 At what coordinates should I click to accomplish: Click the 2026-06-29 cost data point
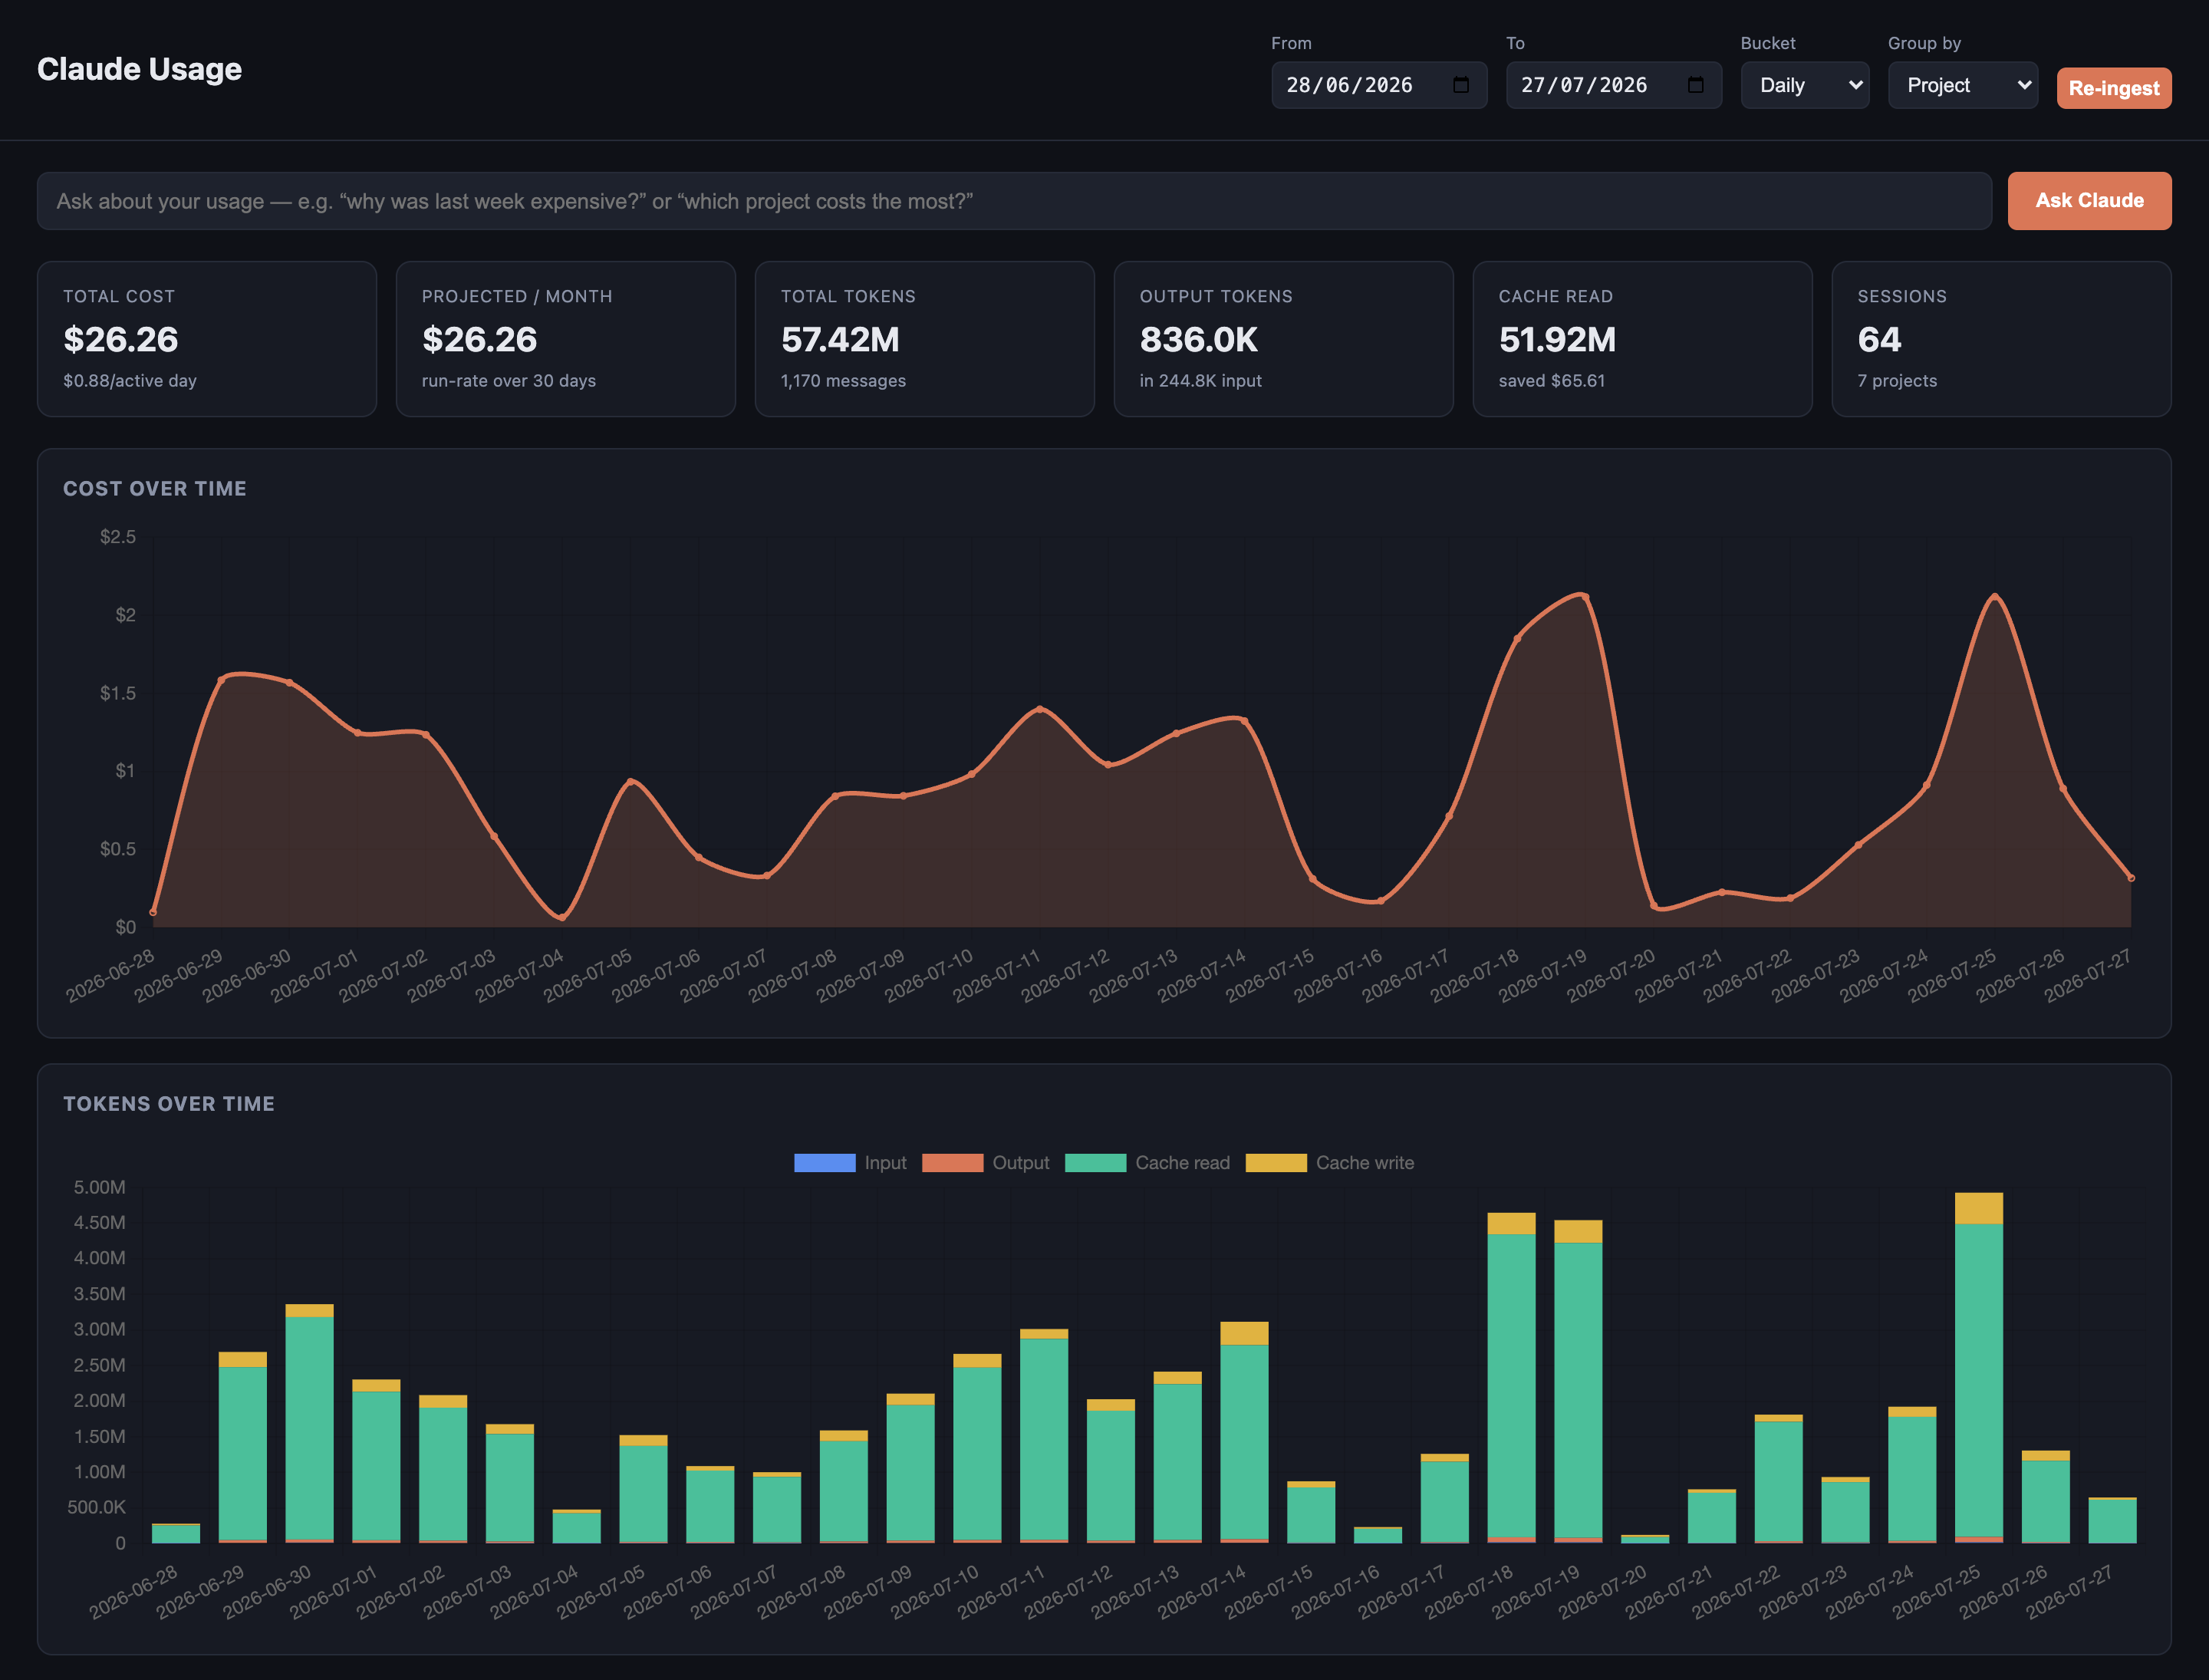tap(221, 680)
